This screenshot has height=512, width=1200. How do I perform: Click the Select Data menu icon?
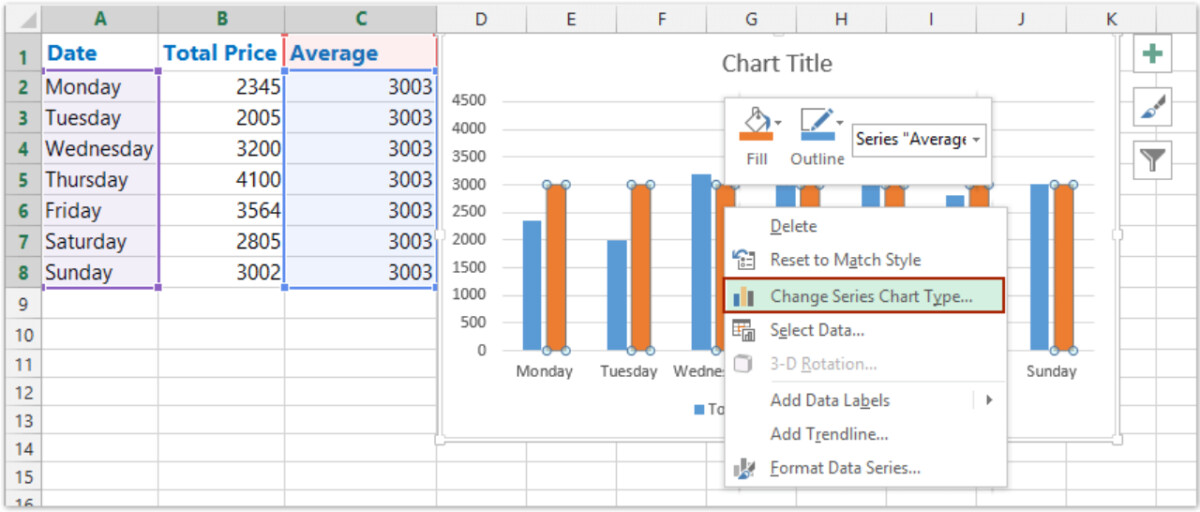click(743, 330)
